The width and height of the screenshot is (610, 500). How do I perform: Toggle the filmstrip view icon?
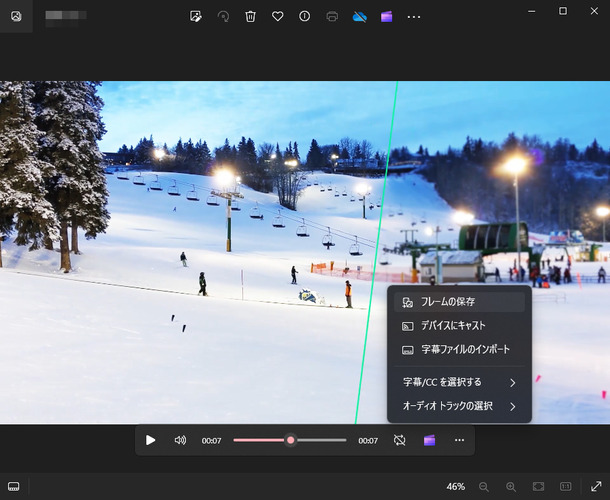(14, 486)
